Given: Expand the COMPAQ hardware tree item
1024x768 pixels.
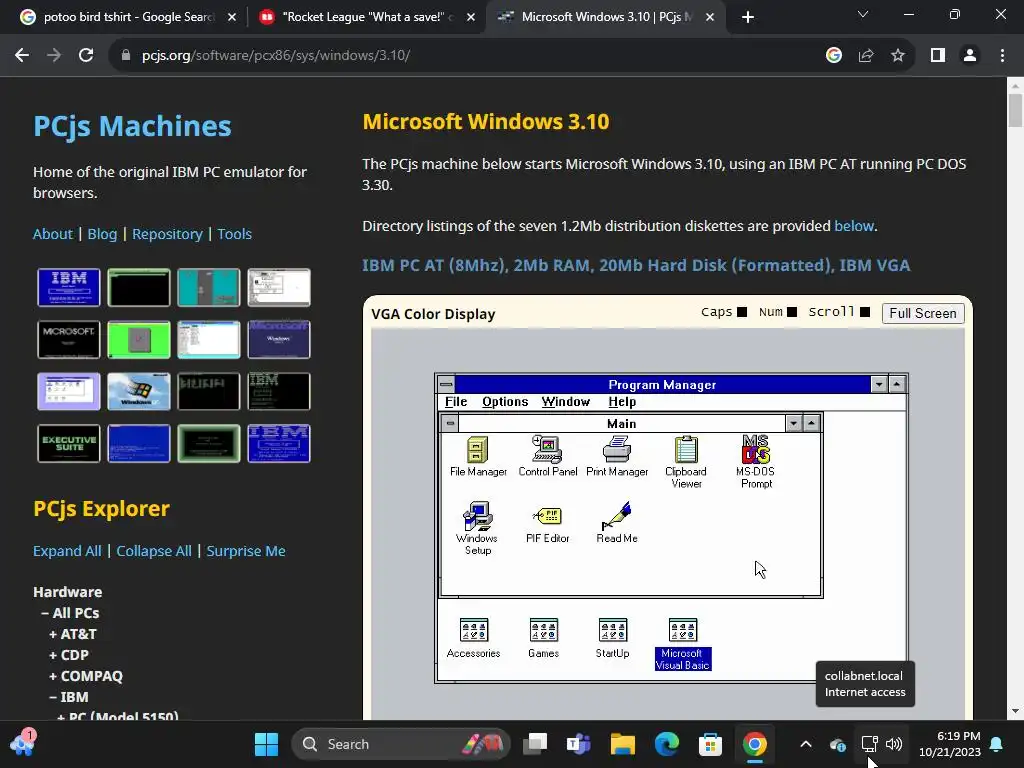Looking at the screenshot, I should tap(86, 676).
